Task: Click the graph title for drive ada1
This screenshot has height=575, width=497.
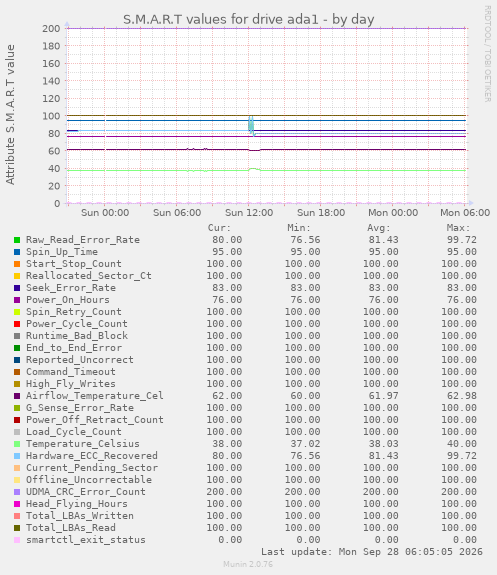Action: [249, 19]
